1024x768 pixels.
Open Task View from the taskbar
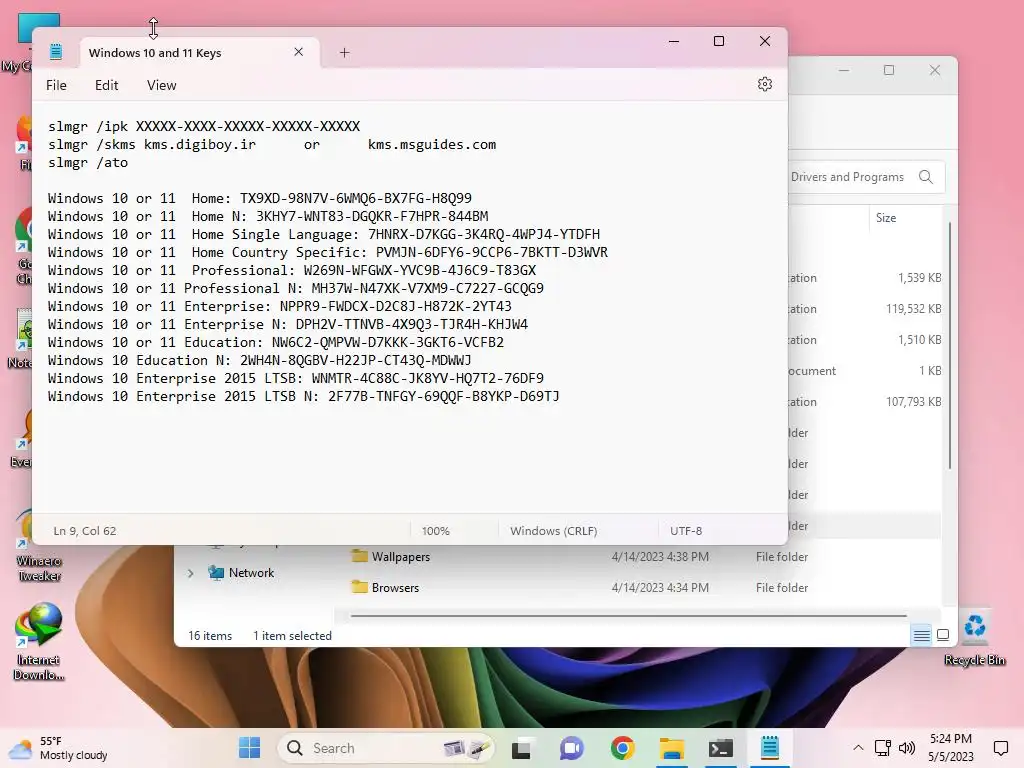click(520, 748)
